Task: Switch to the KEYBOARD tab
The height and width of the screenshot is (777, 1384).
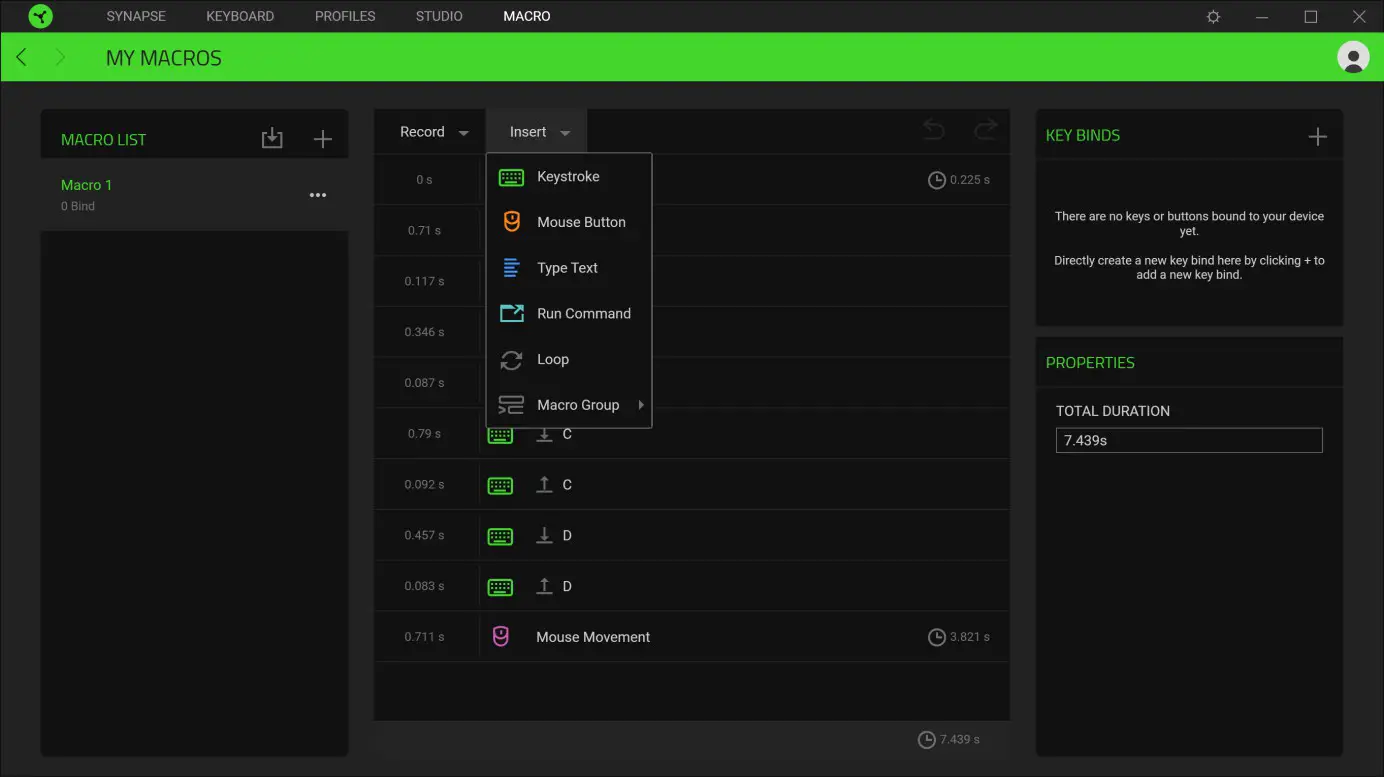Action: pos(240,16)
